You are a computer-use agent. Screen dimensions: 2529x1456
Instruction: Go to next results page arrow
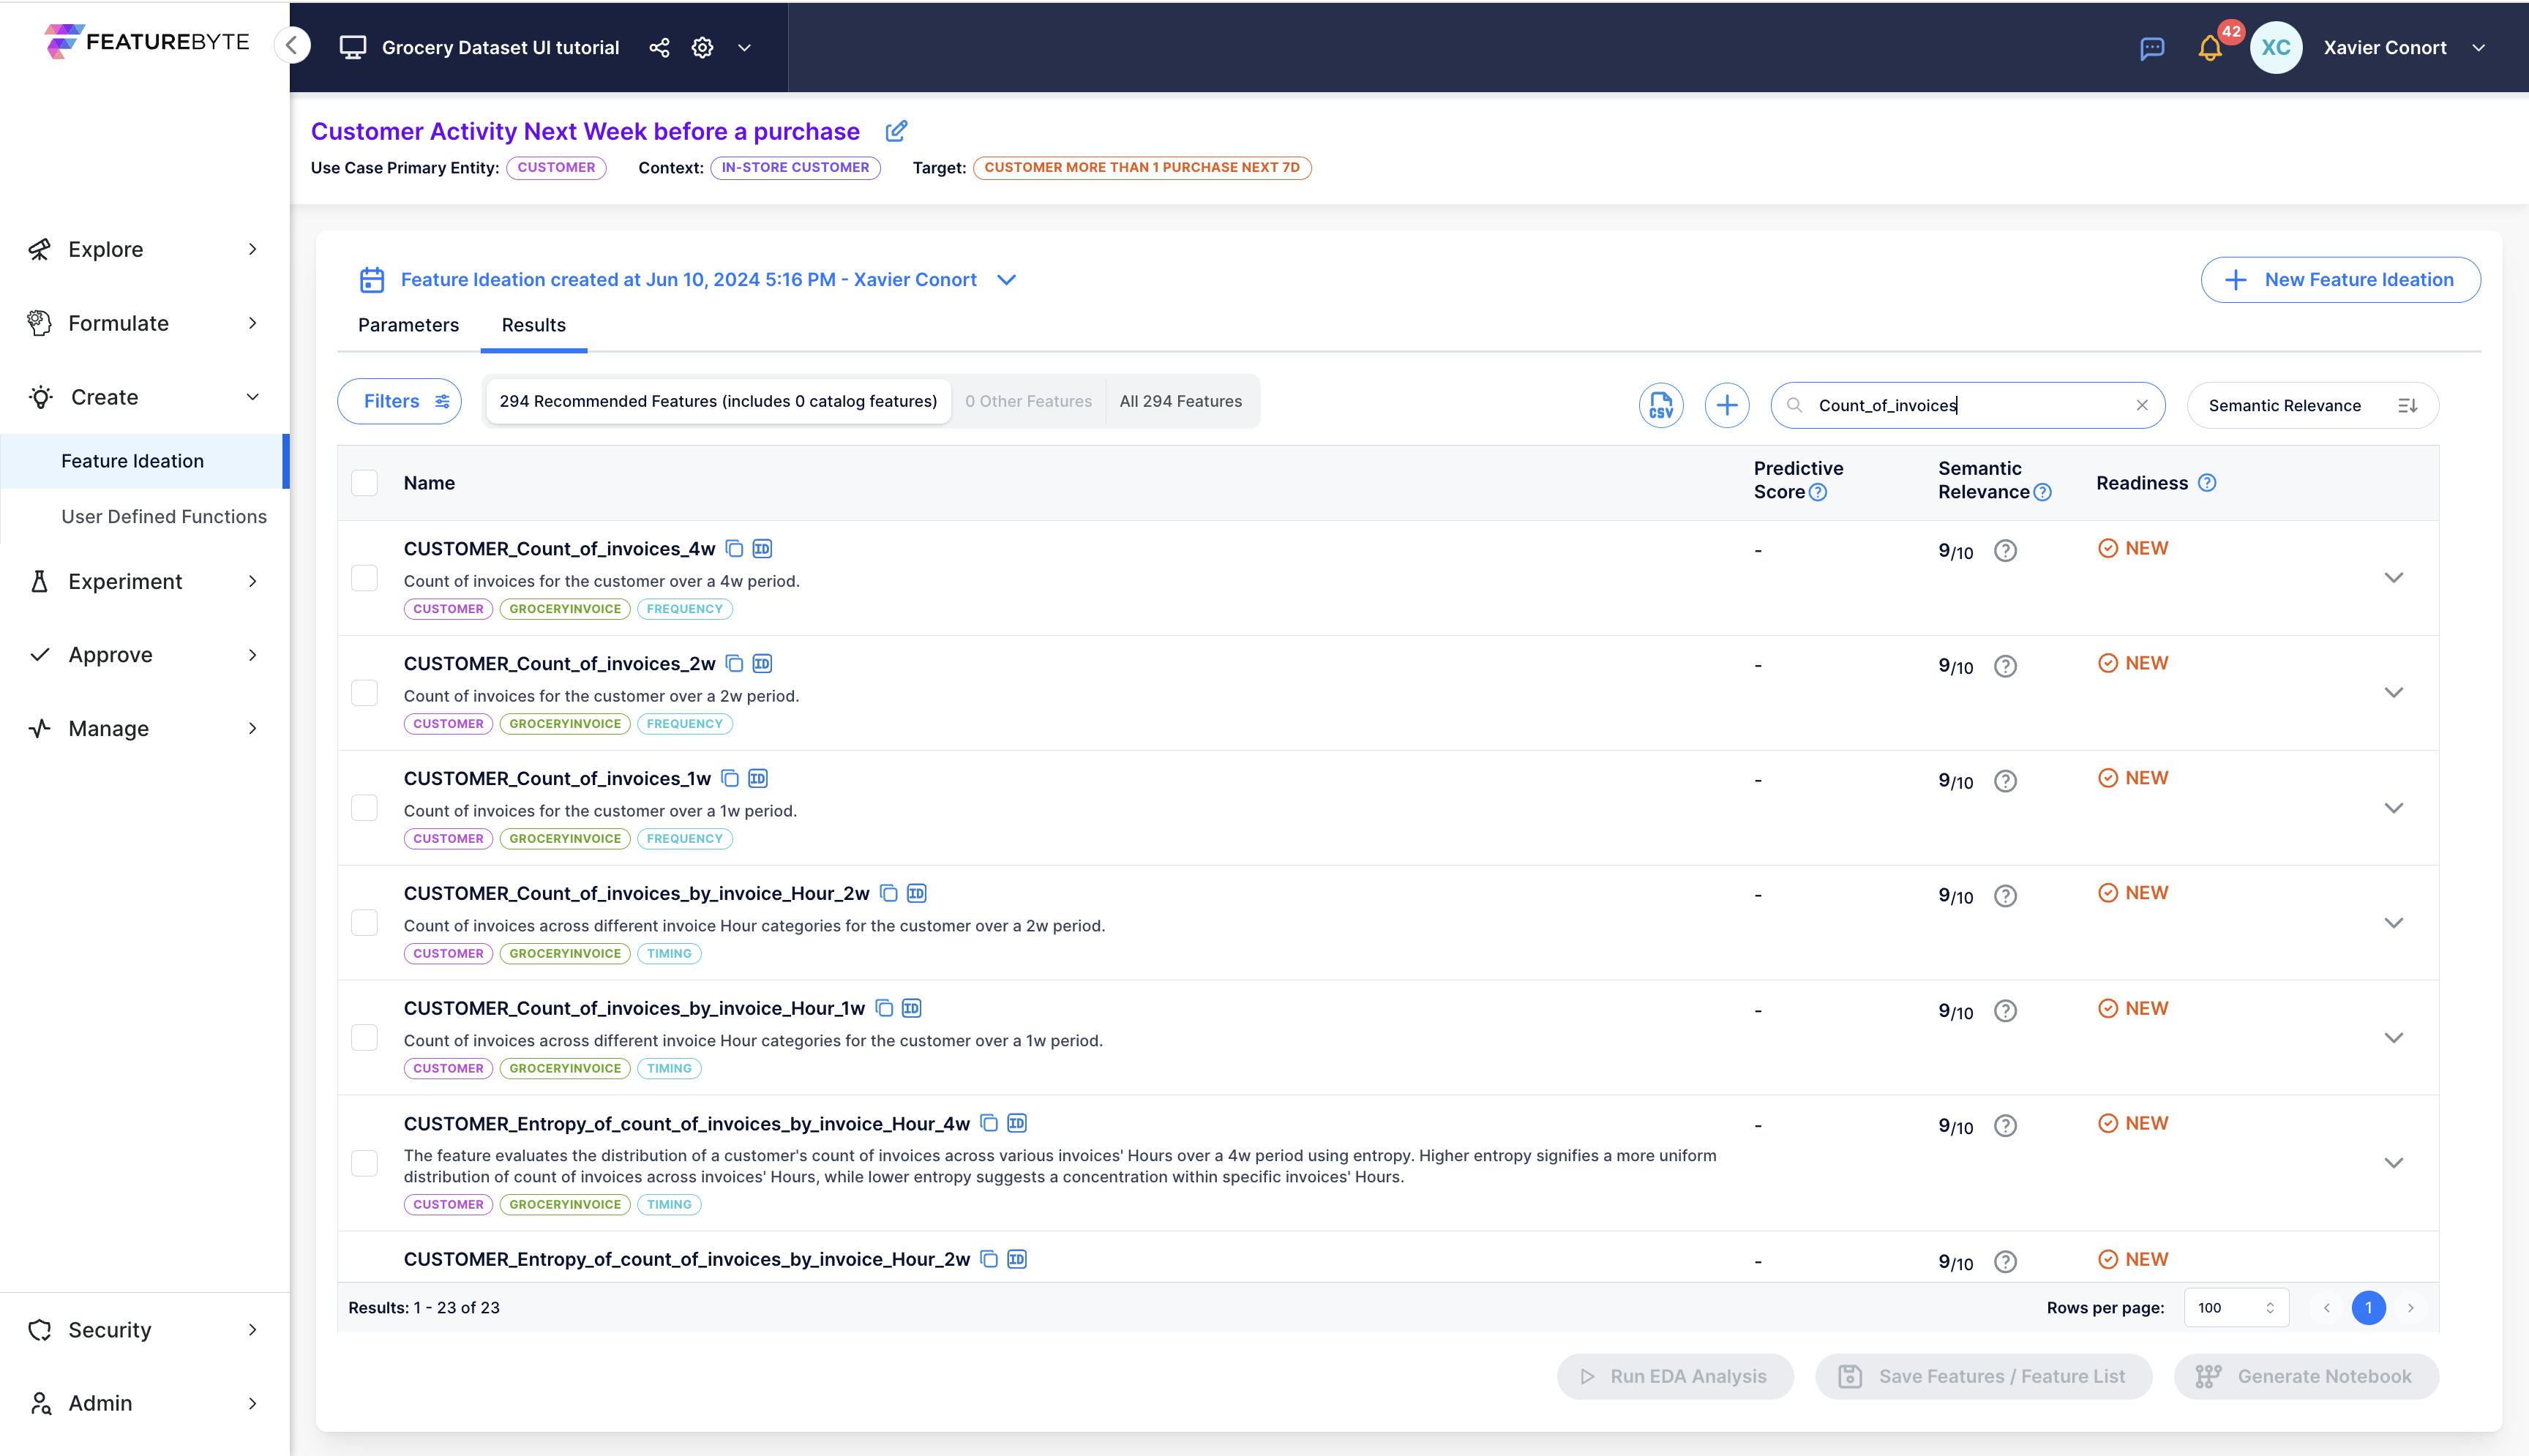(2411, 1308)
